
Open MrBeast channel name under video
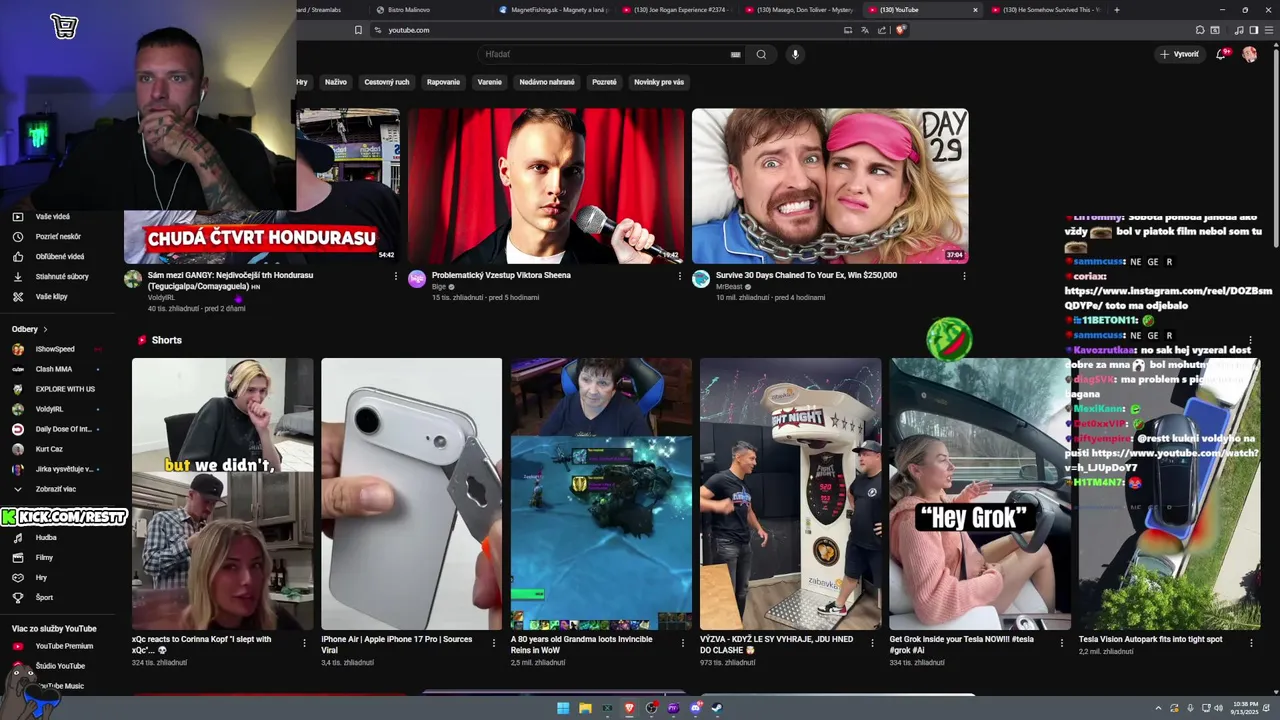pos(730,287)
